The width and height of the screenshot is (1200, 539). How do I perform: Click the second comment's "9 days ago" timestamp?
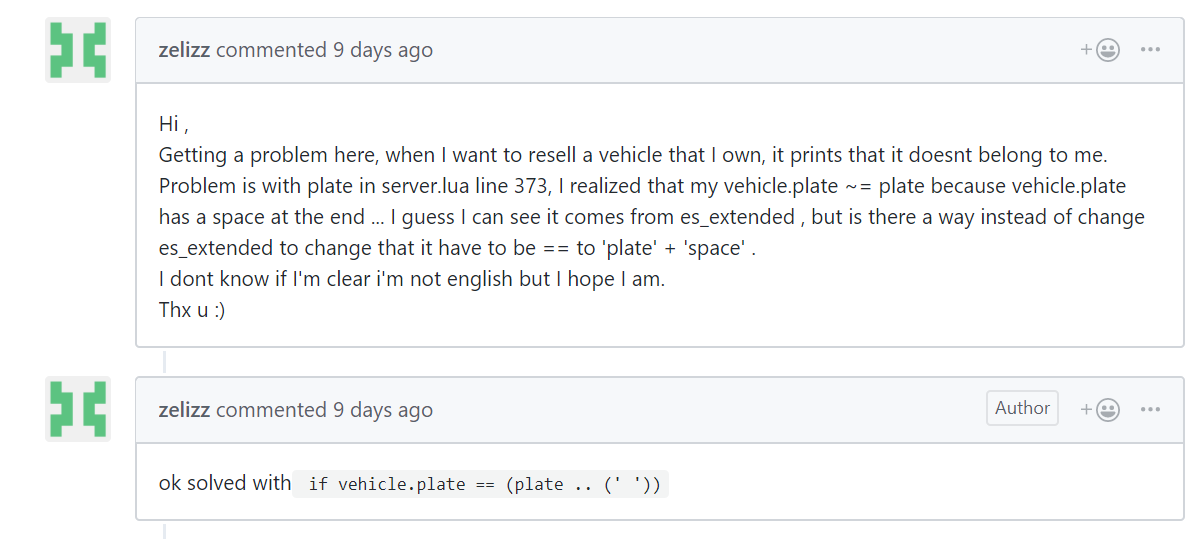coord(383,410)
